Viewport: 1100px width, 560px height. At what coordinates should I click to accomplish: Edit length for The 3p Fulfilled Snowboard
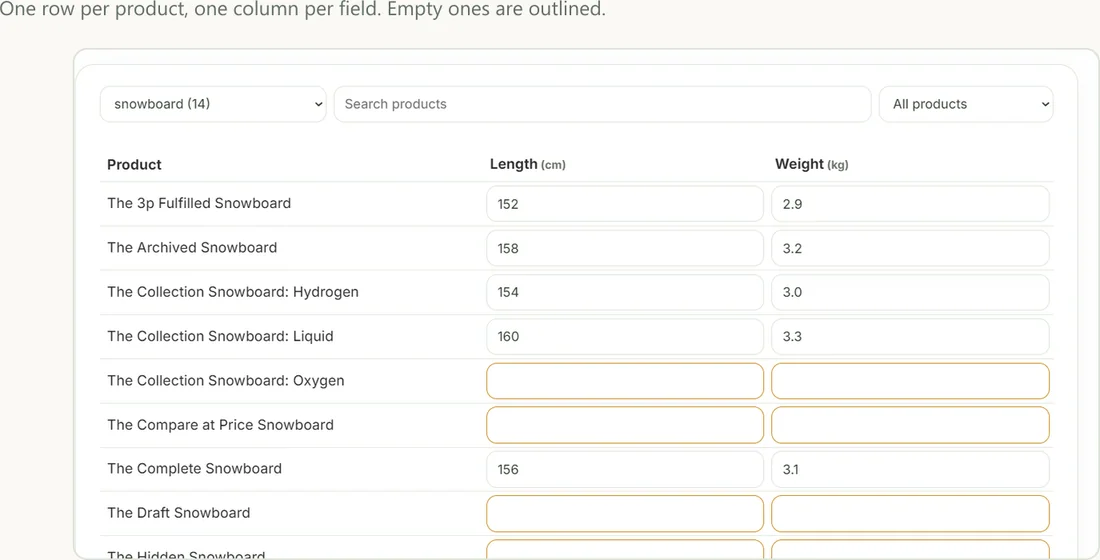pos(625,204)
